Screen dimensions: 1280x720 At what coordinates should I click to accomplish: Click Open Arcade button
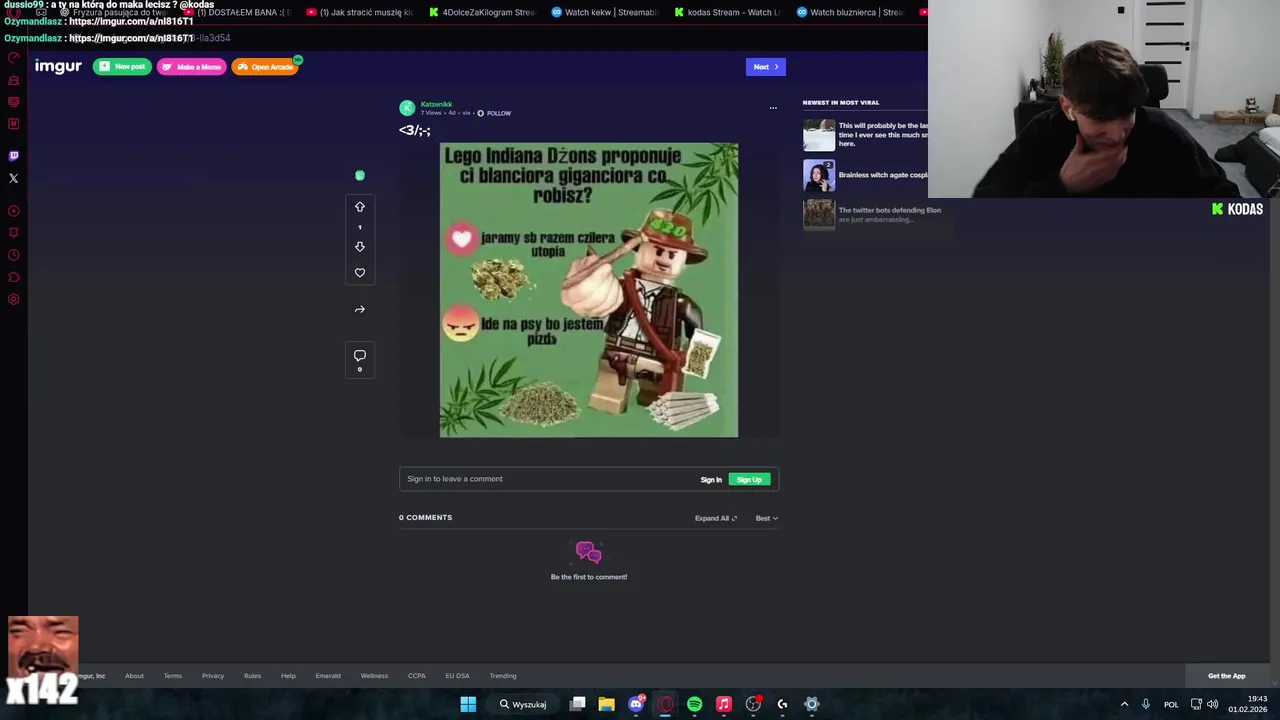(266, 67)
